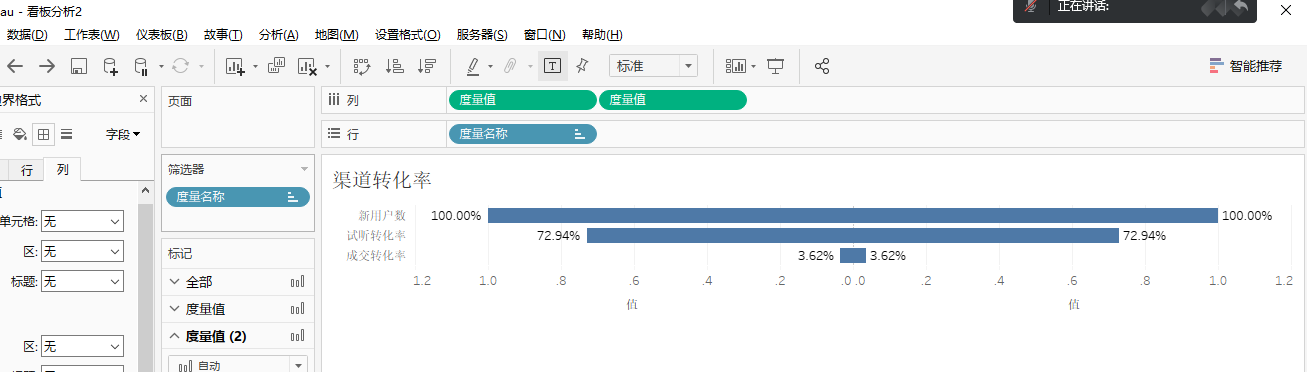Toggle show mark labels
Screen dimensions: 1307x372
pyautogui.click(x=552, y=66)
